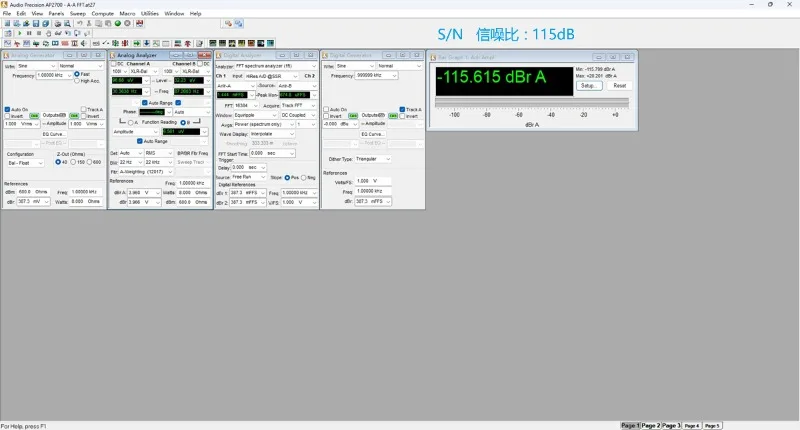
Task: Click the green play macro icon
Action: (20, 33)
